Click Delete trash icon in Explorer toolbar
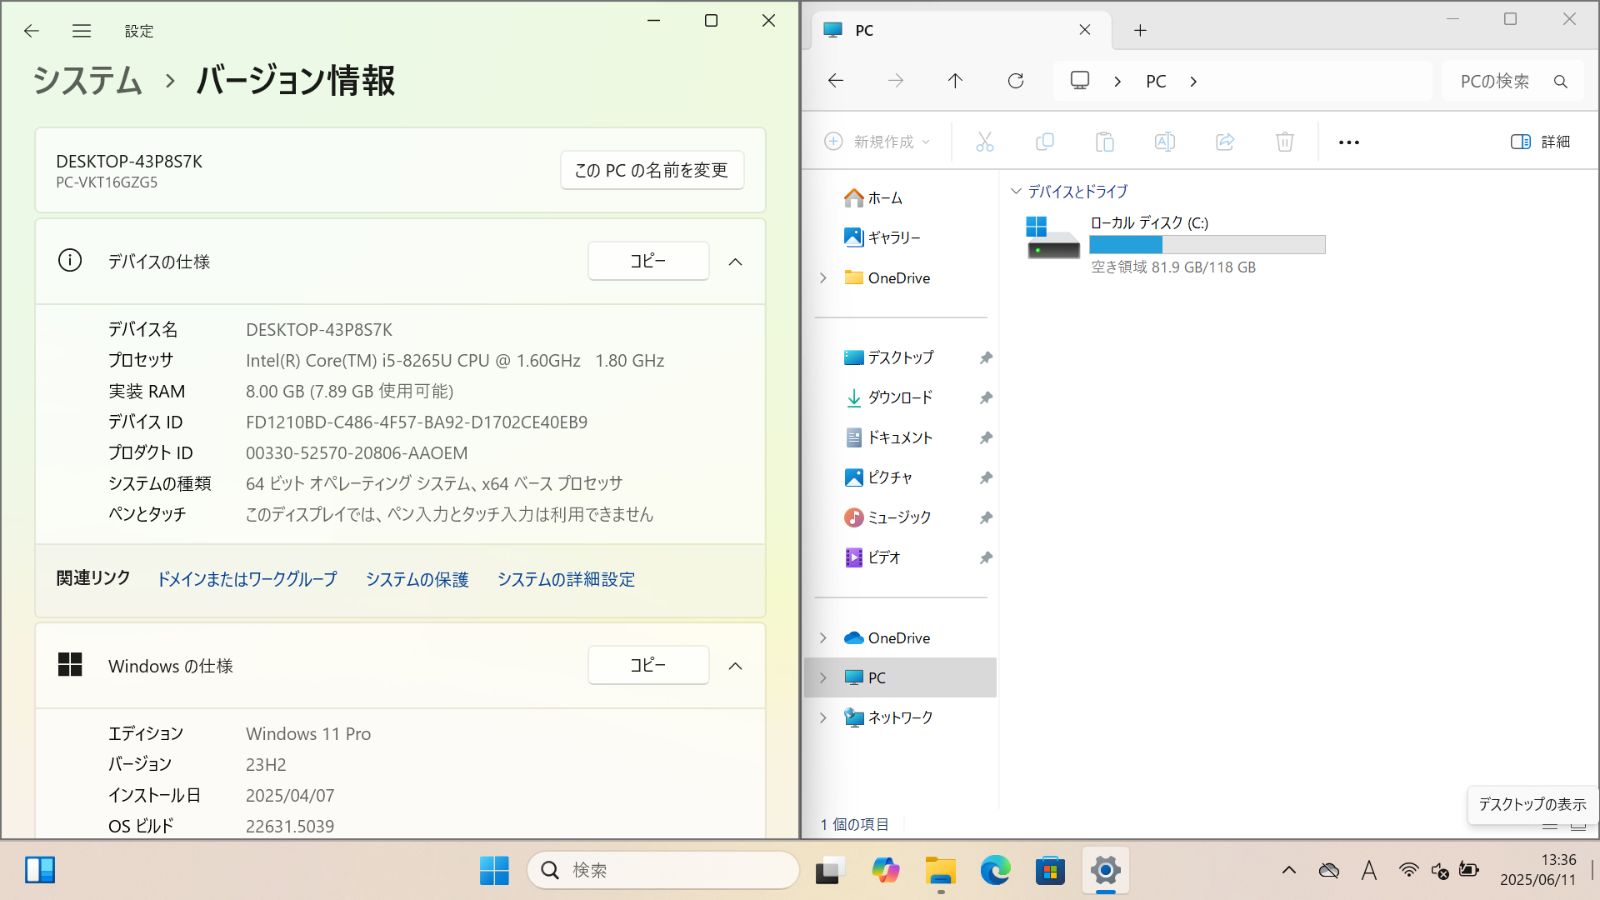This screenshot has width=1600, height=900. click(x=1285, y=142)
